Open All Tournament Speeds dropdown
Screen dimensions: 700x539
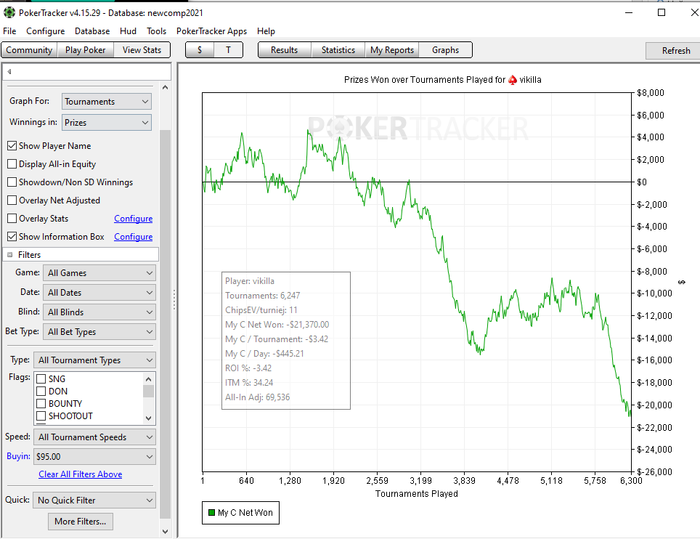pos(95,437)
